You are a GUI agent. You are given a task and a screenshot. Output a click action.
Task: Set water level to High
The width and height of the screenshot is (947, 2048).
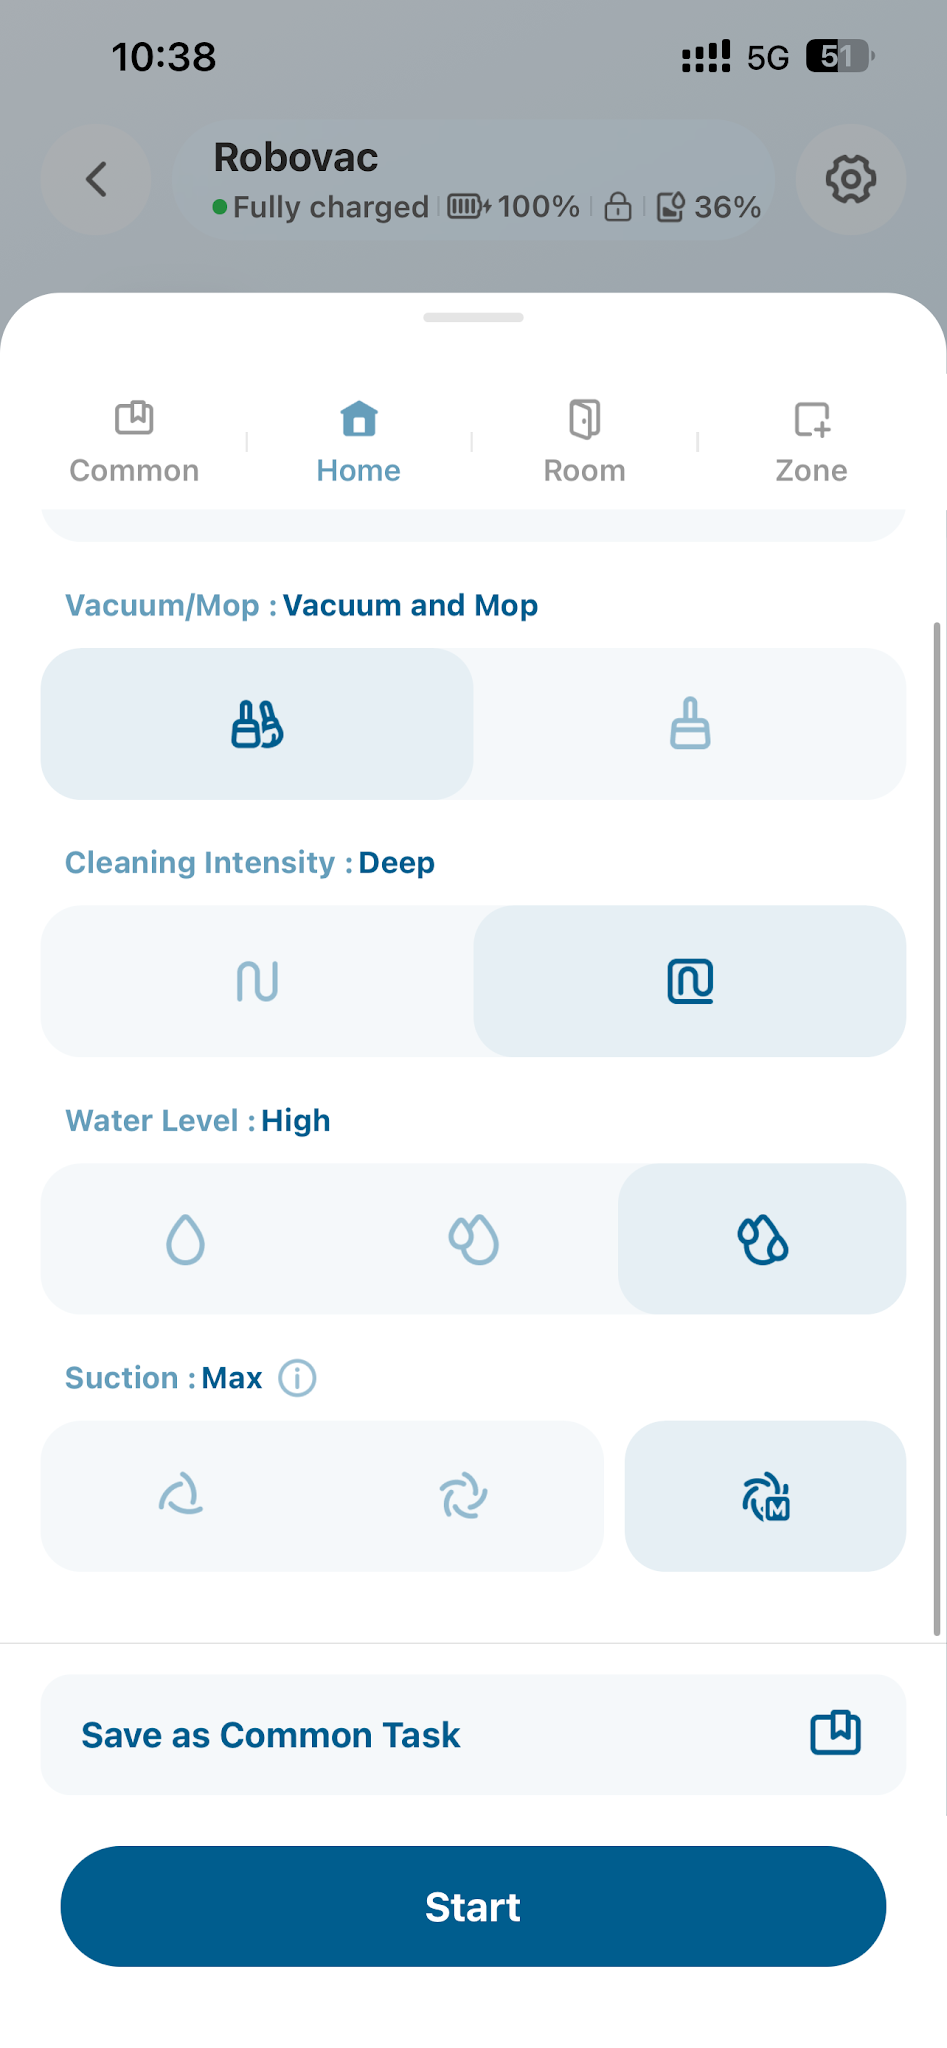(762, 1239)
